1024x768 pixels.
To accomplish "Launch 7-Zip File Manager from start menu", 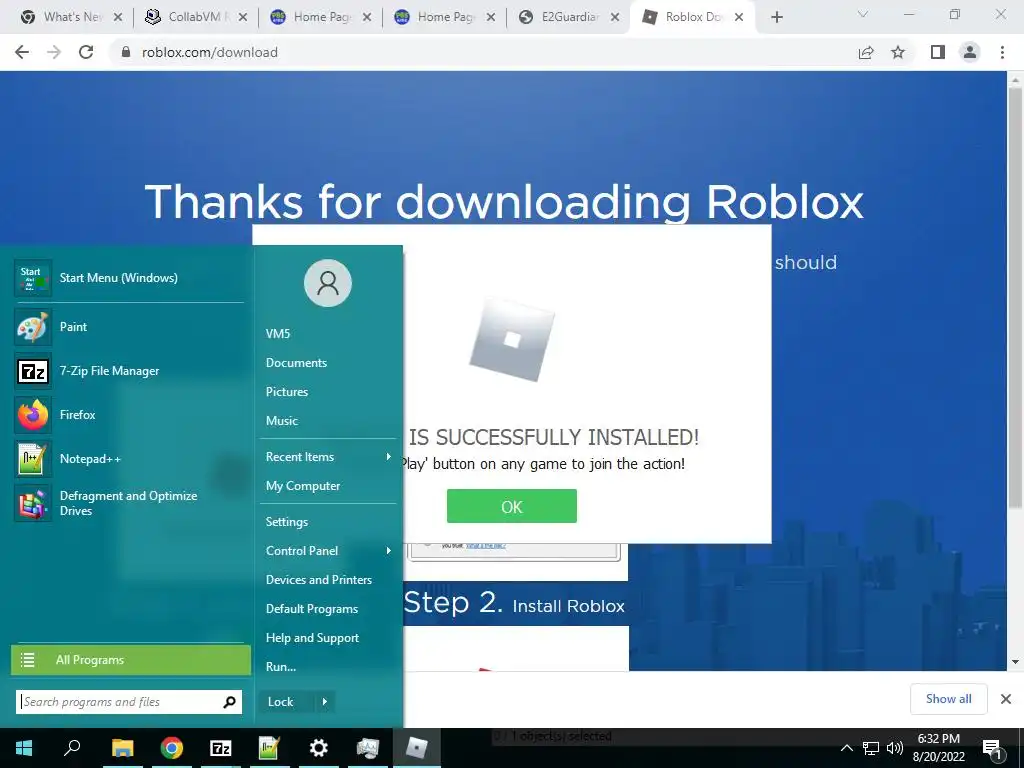I will (x=129, y=371).
